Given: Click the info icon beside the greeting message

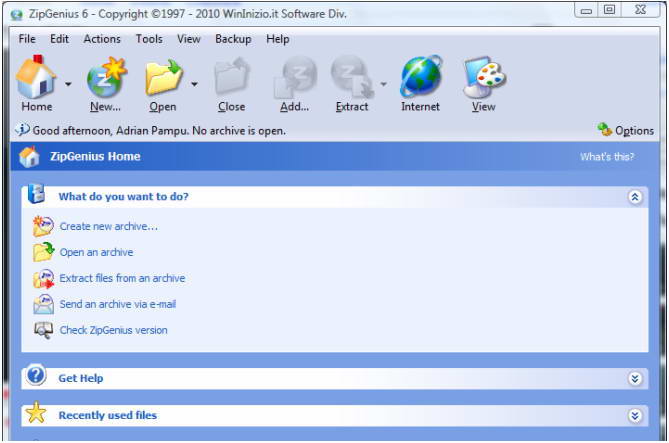Looking at the screenshot, I should pyautogui.click(x=23, y=129).
